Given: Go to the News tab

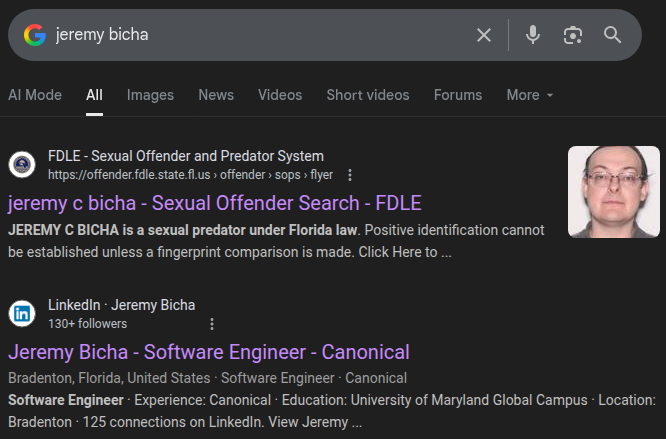Looking at the screenshot, I should (216, 95).
